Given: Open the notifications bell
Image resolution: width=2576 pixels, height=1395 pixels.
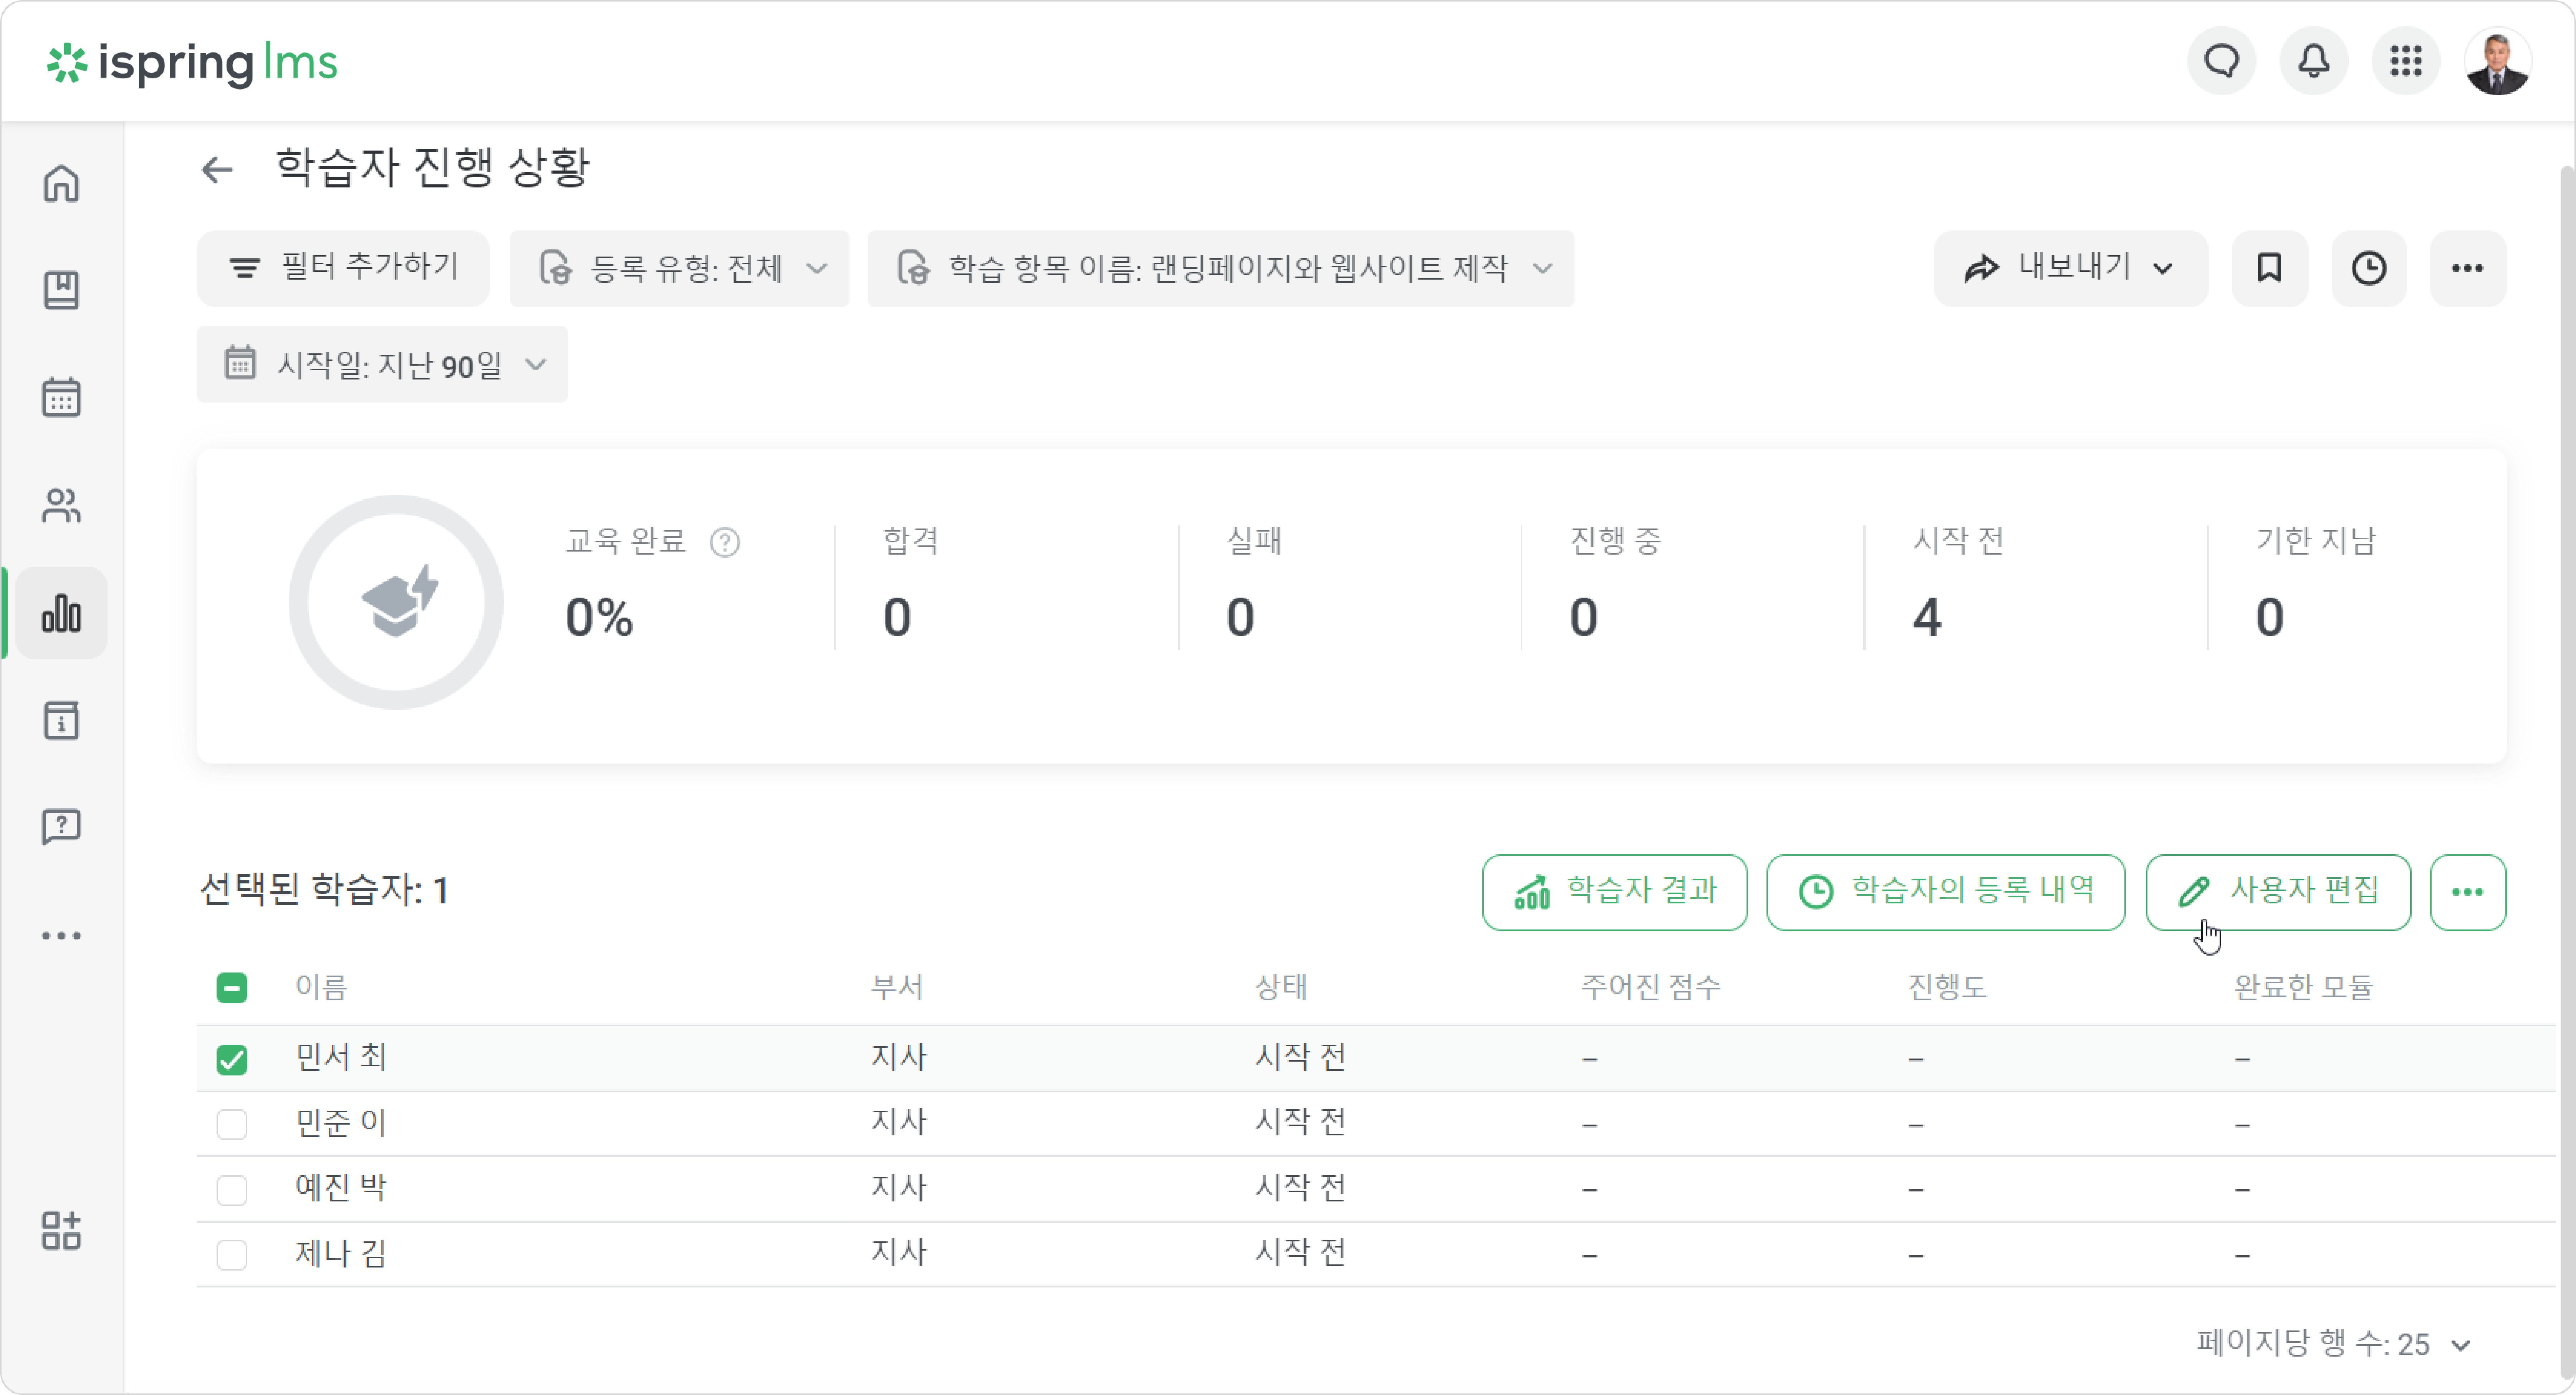Looking at the screenshot, I should [2313, 62].
